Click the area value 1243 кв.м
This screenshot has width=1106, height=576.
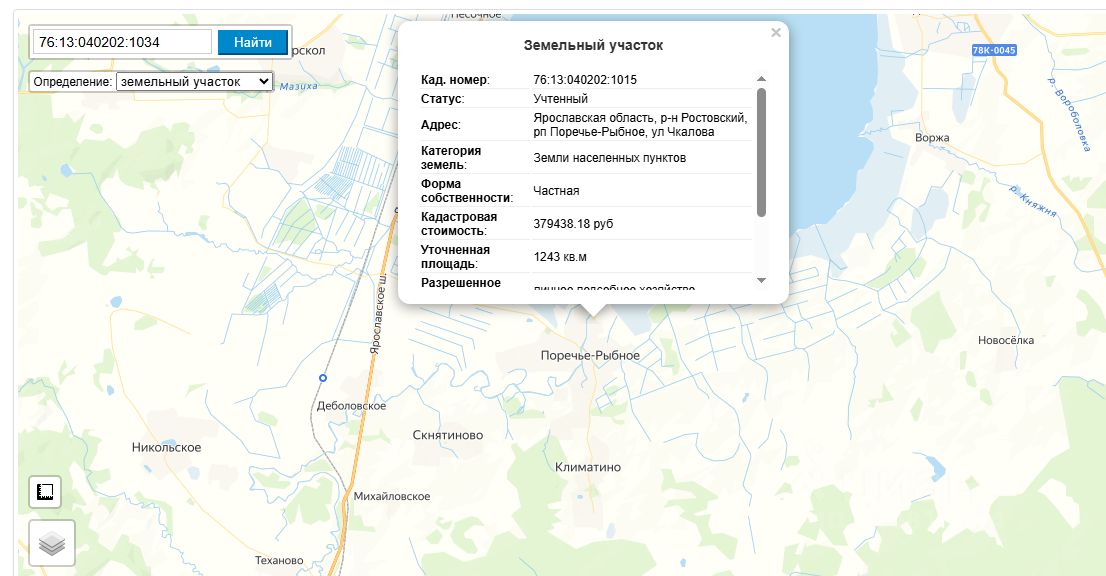point(560,257)
